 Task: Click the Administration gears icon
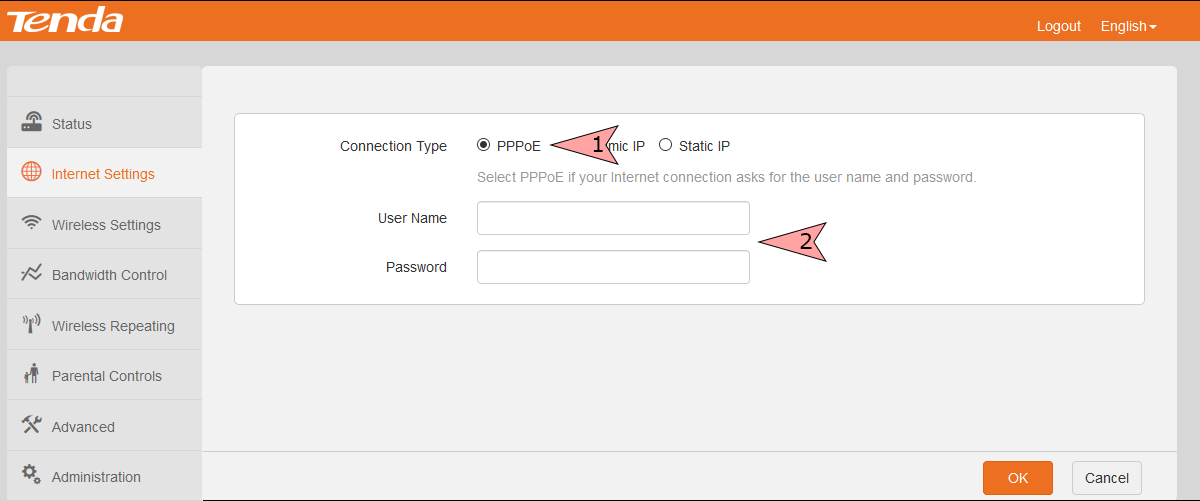32,475
